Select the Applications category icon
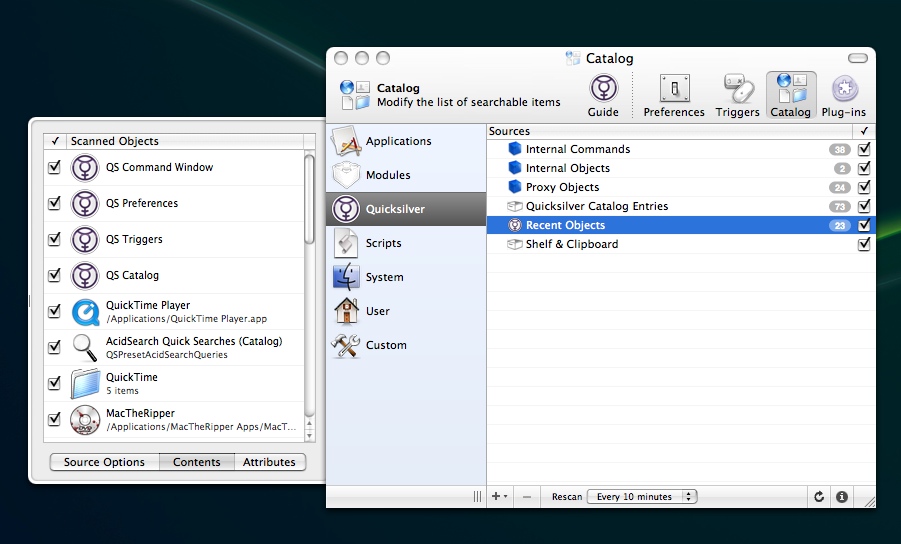Image resolution: width=901 pixels, height=544 pixels. [346, 141]
